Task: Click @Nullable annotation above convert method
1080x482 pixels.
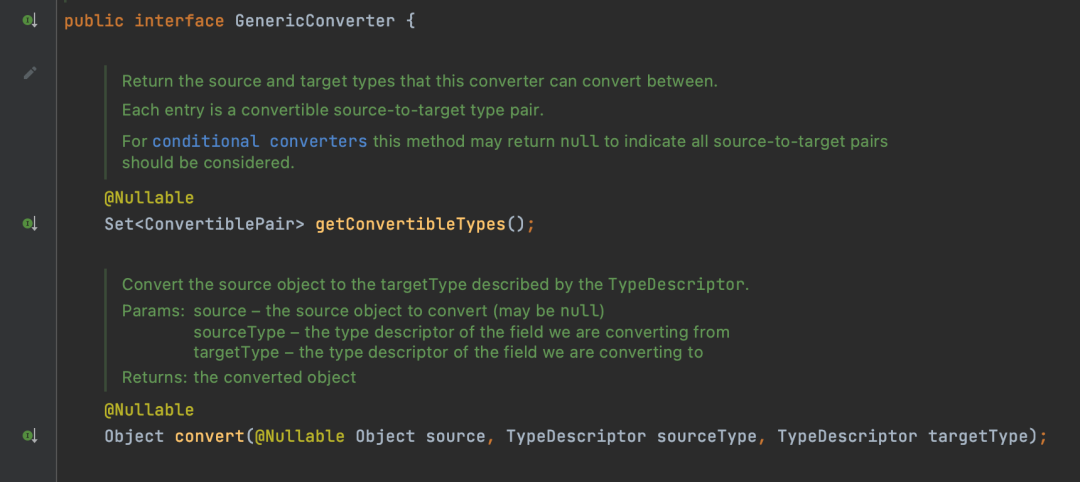Action: pyautogui.click(x=149, y=410)
